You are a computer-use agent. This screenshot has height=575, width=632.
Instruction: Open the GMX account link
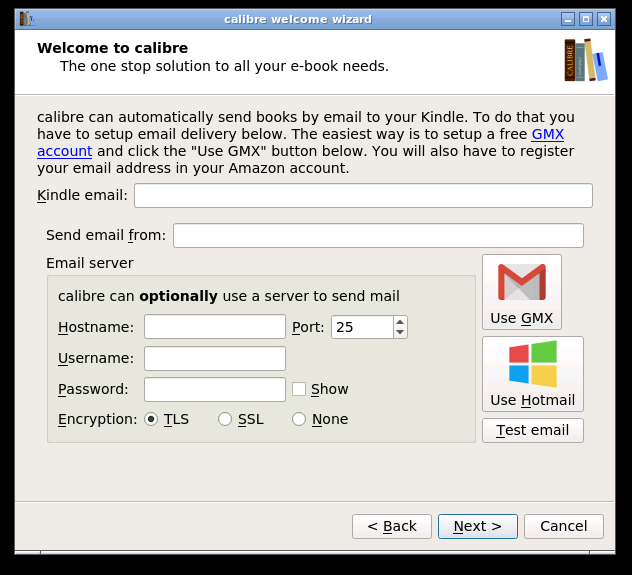tap(547, 134)
